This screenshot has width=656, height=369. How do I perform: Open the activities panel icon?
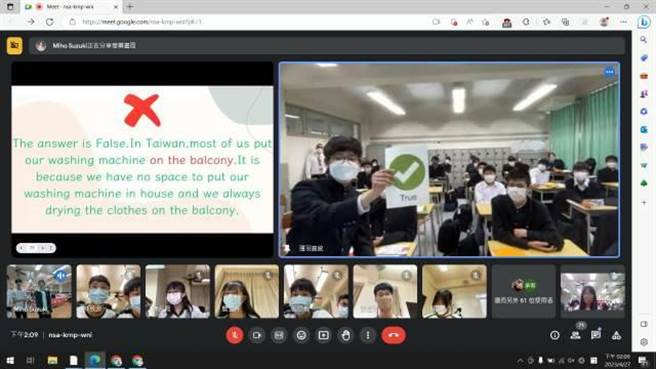click(616, 335)
